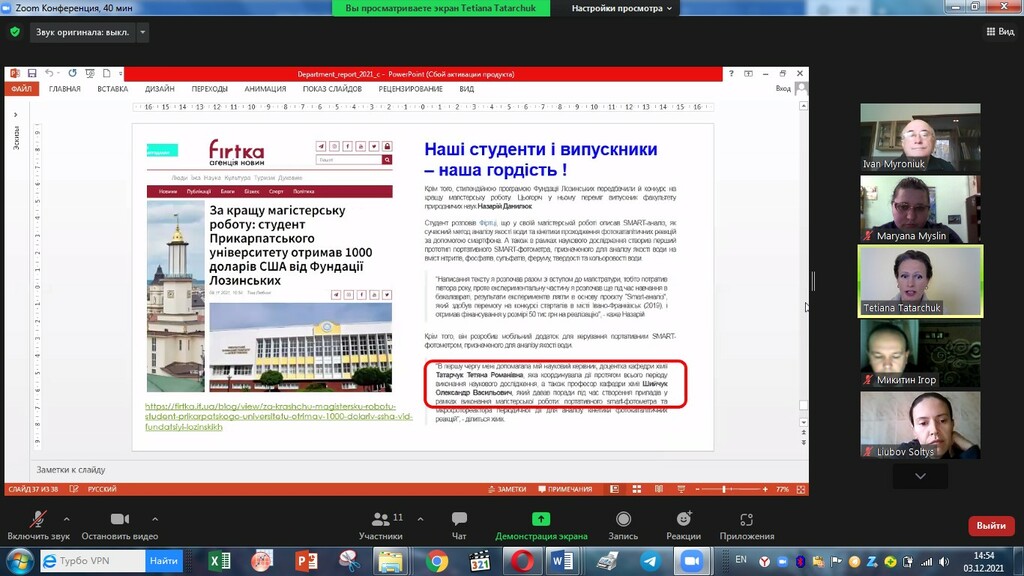1024x576 pixels.
Task: Open the РЕЦЕНЗИРОВАНИЕ ribbon tab
Action: (x=410, y=89)
